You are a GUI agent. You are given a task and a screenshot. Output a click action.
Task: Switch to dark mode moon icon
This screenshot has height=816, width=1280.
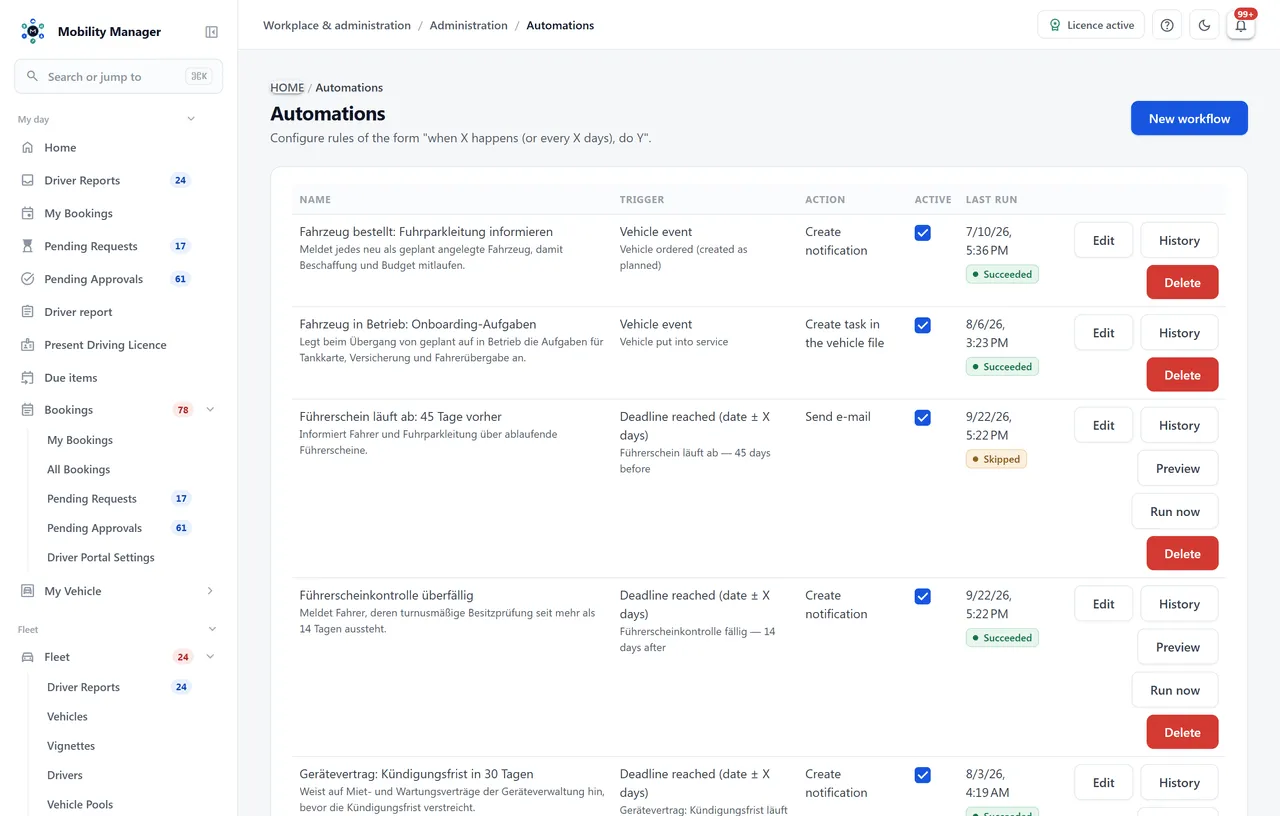pos(1204,25)
